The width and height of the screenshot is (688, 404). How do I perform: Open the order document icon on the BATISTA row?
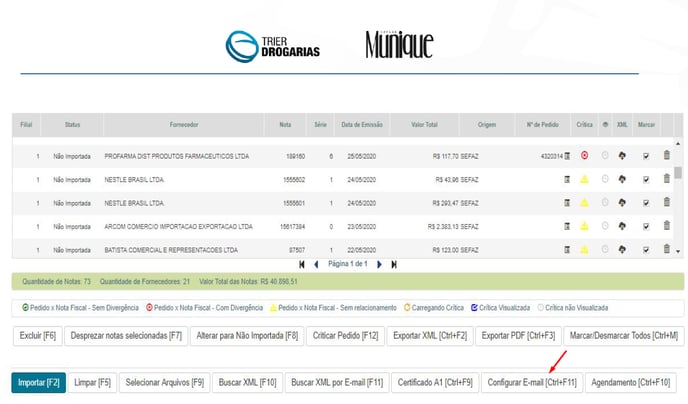567,250
